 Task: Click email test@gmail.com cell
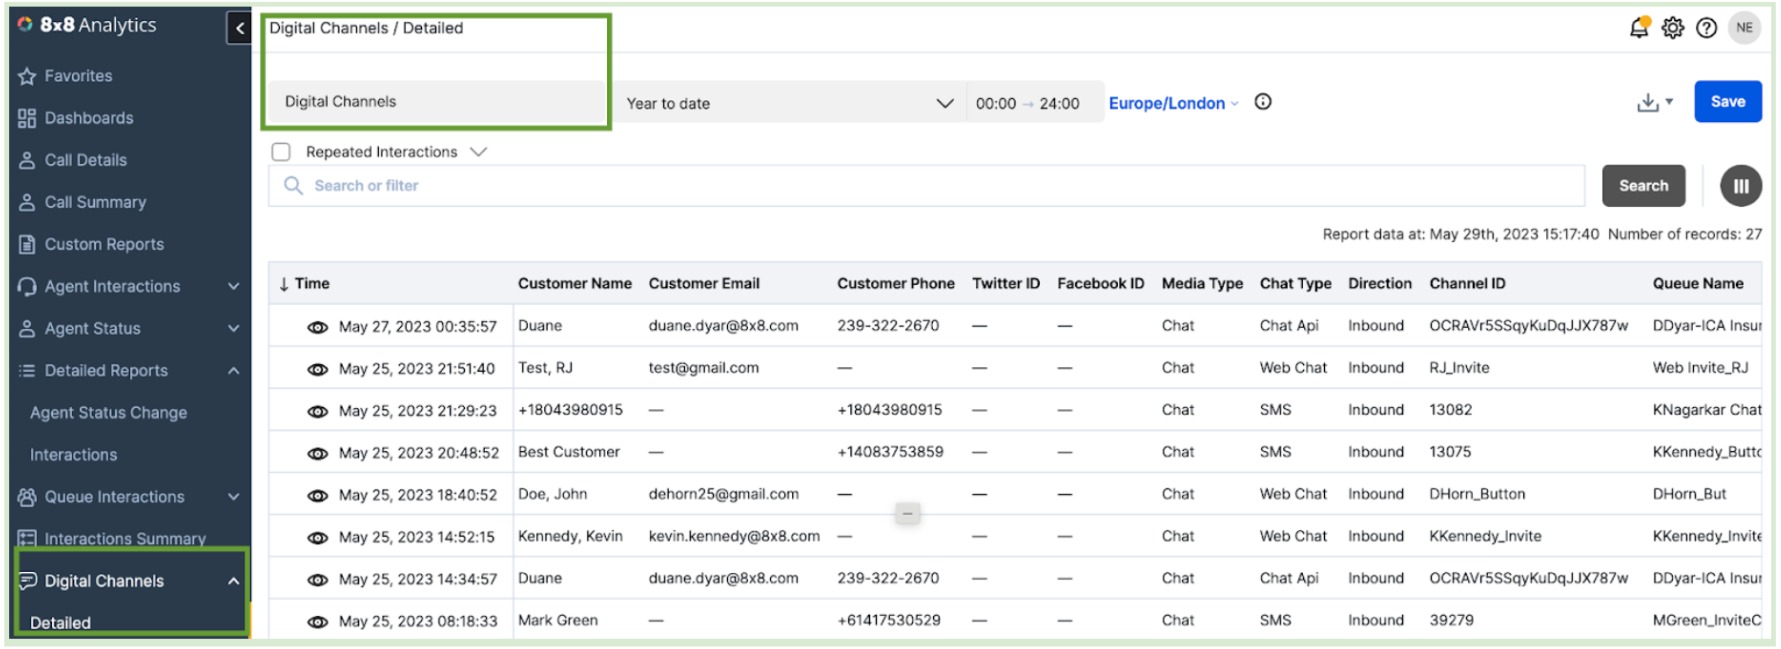(704, 368)
